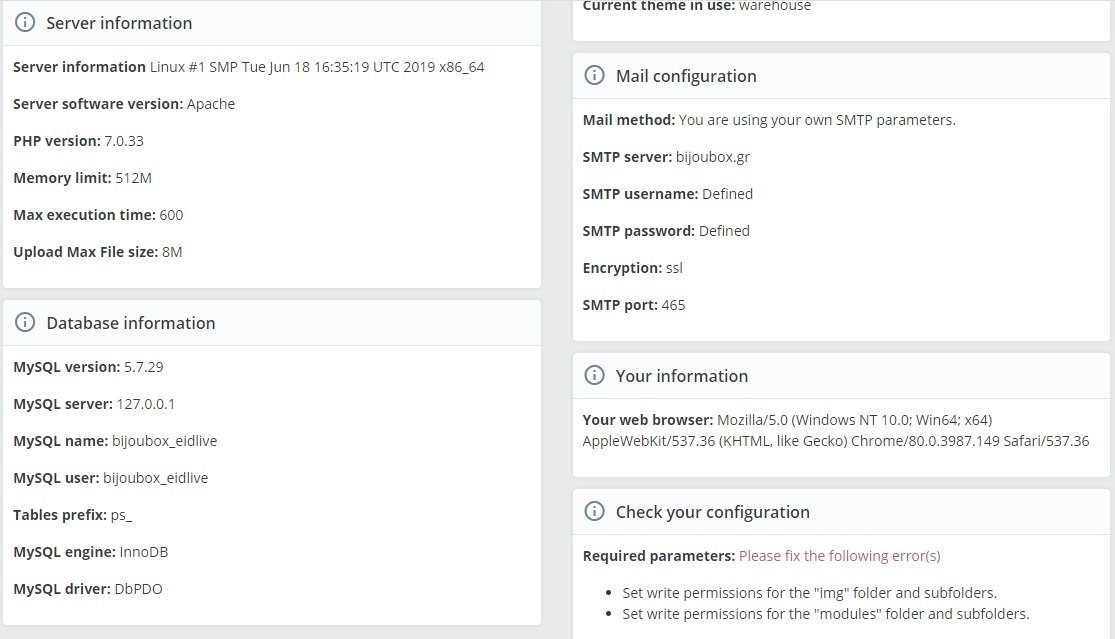Click the Database information info icon
Screen dimensions: 1115x639
coord(26,323)
